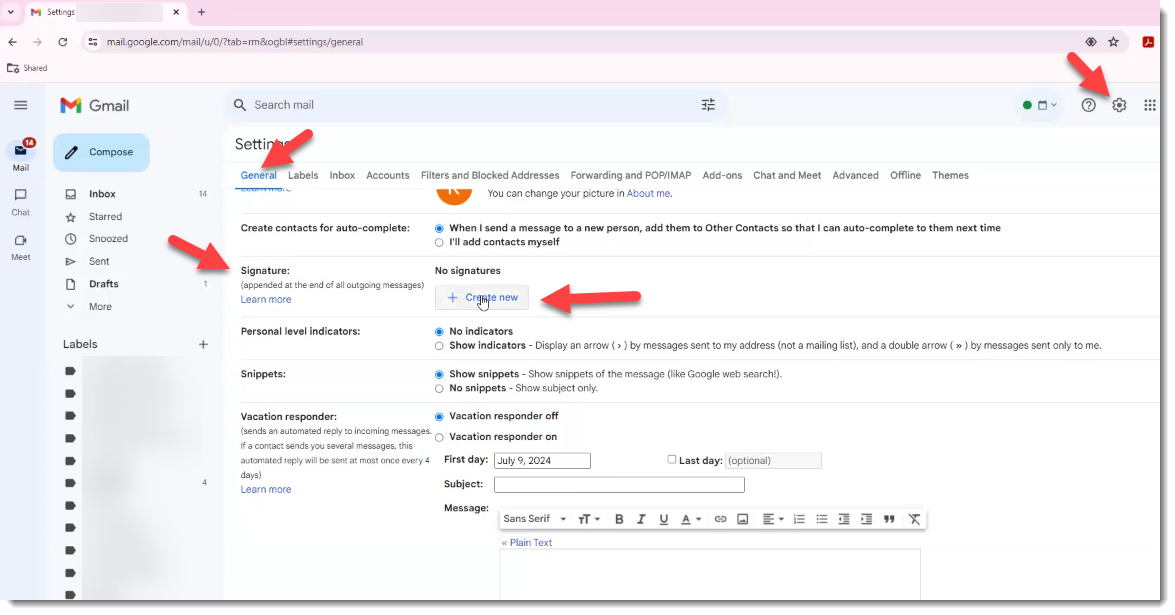Open Forwarding and POP/IMAP tab
Image resolution: width=1175 pixels, height=615 pixels.
[x=631, y=175]
